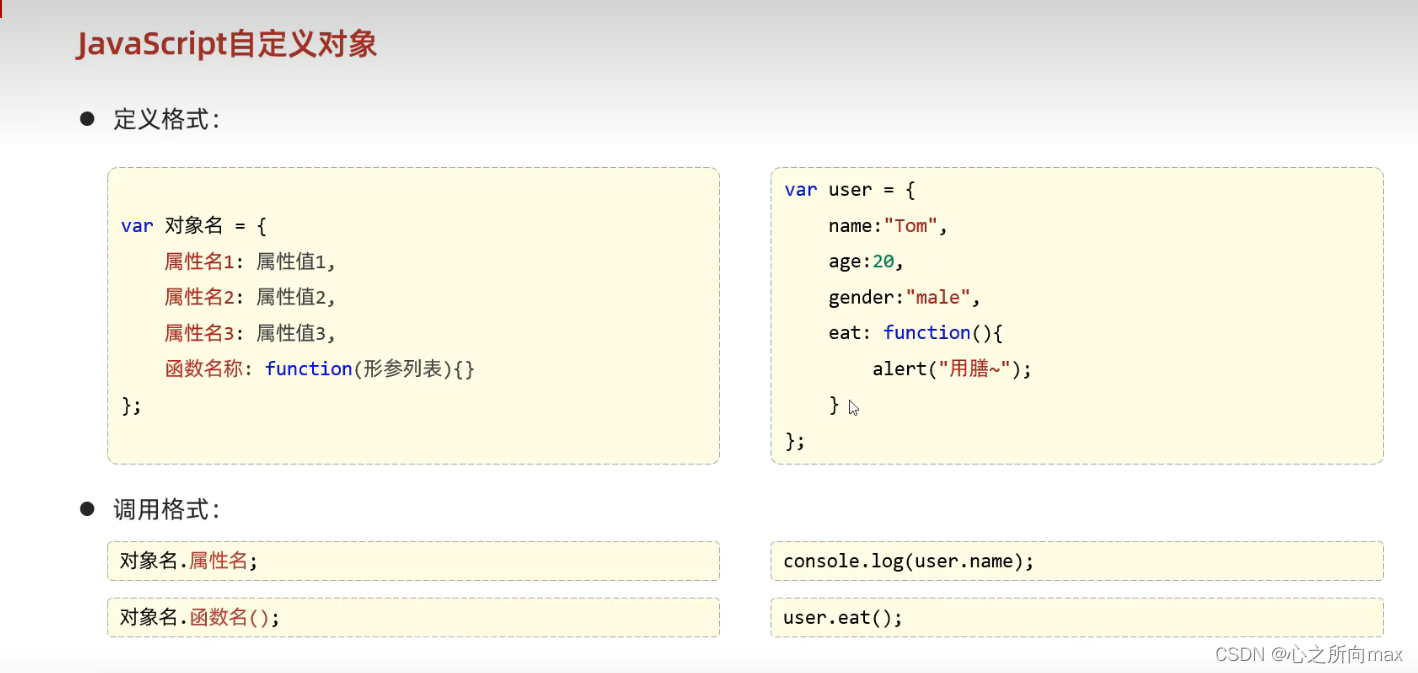Click the slide title JavaScript自定义对象

[x=226, y=44]
